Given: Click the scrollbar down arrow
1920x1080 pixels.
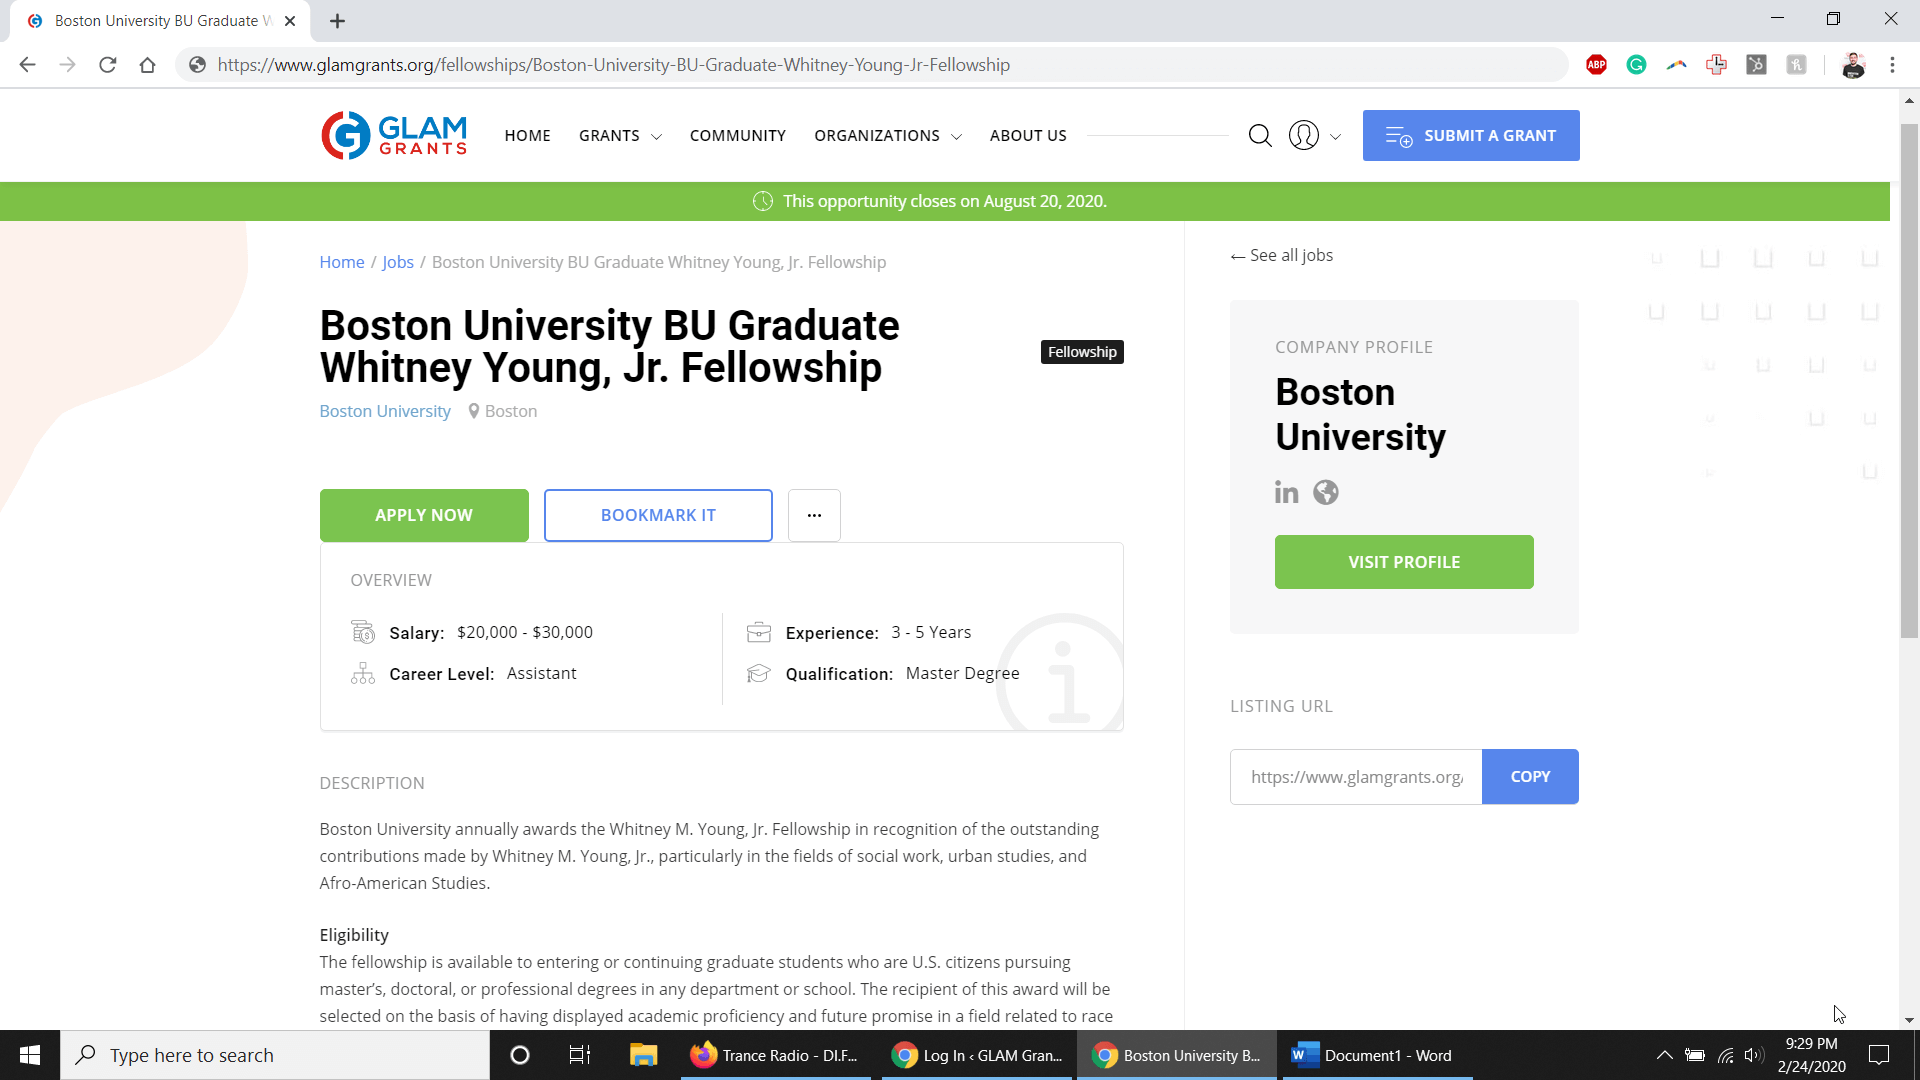Looking at the screenshot, I should point(1909,1020).
